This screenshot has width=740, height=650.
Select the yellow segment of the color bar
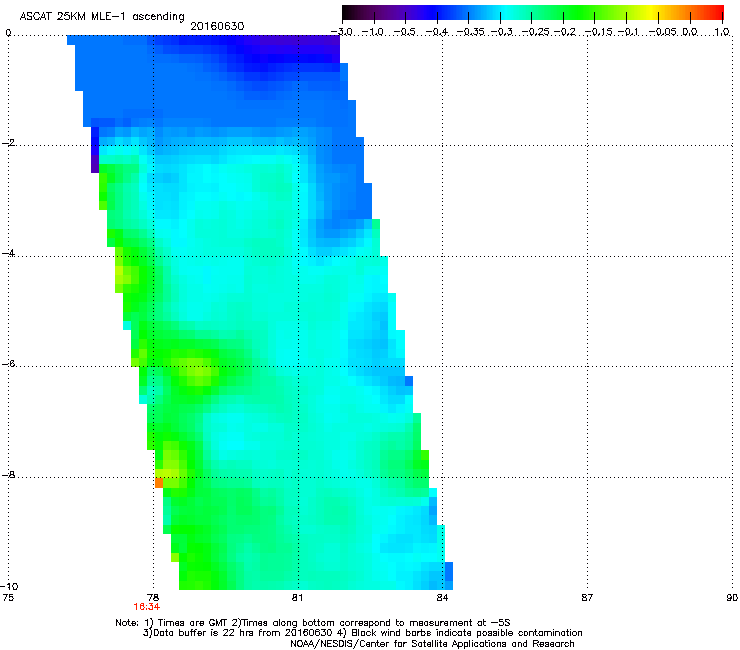(x=651, y=12)
